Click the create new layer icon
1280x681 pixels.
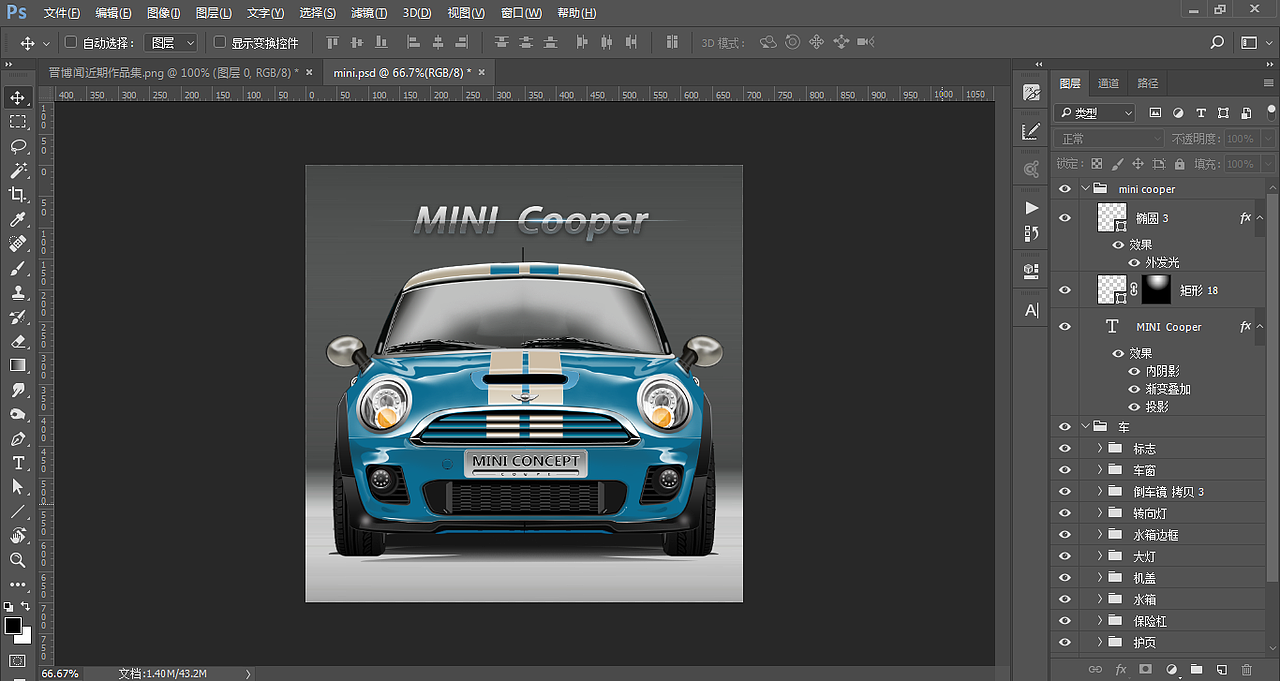pyautogui.click(x=1221, y=669)
